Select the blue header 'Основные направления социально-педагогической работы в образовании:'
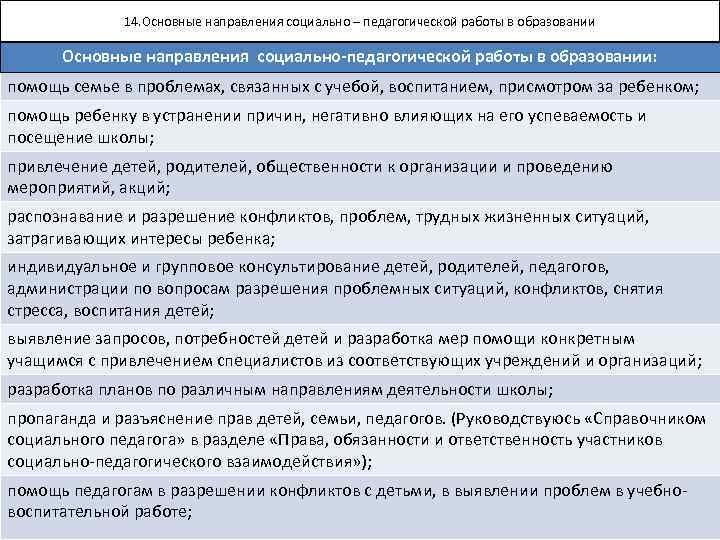The width and height of the screenshot is (720, 540). pos(360,57)
